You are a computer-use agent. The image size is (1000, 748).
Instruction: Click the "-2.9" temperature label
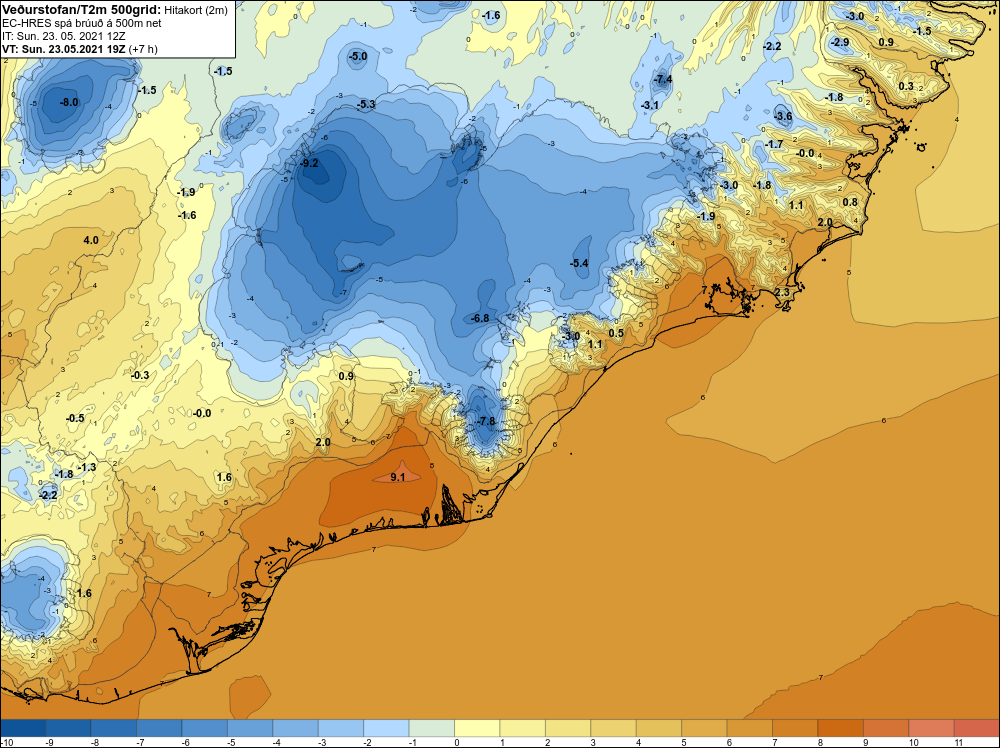840,42
